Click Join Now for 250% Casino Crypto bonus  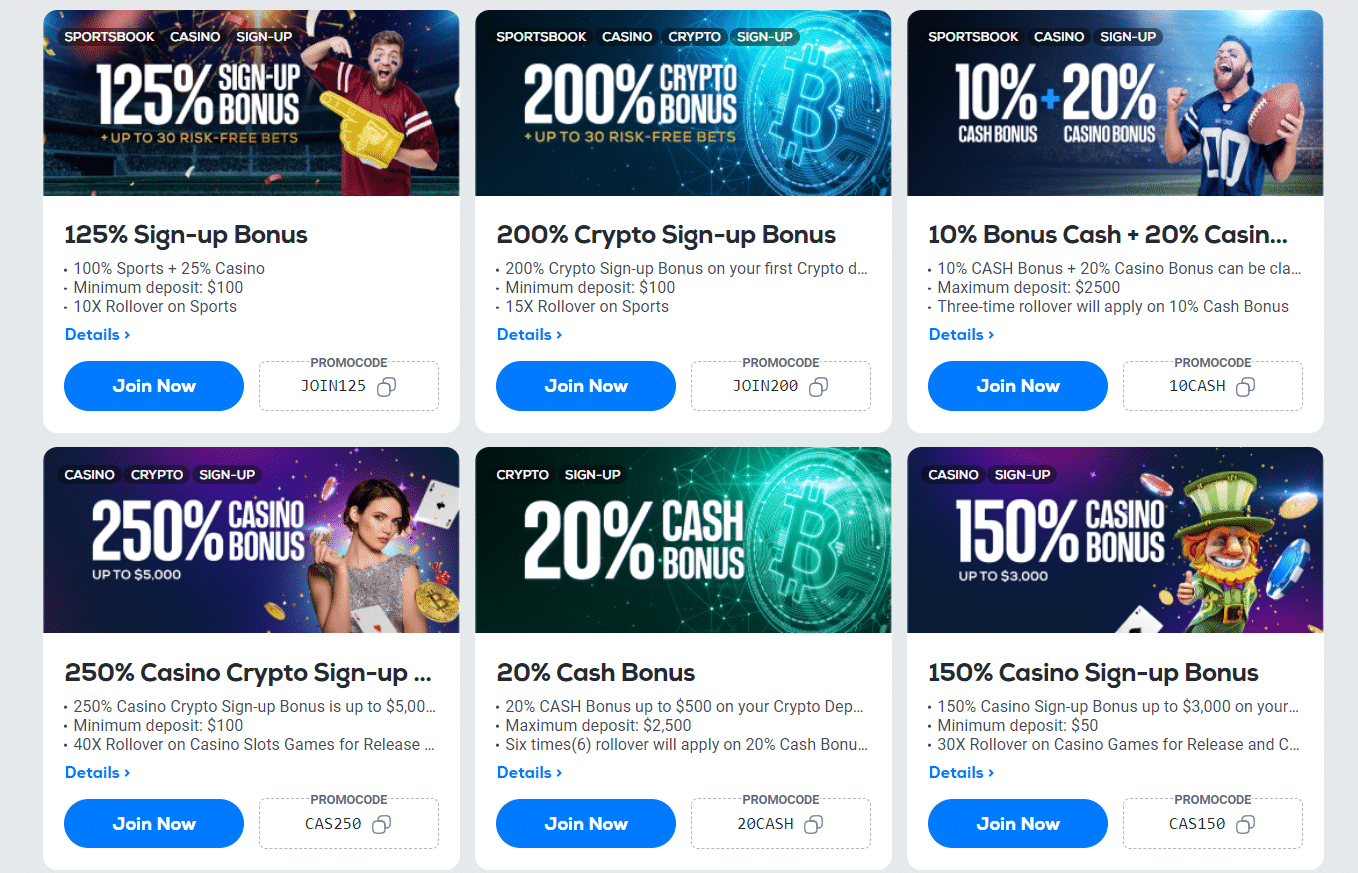coord(154,824)
